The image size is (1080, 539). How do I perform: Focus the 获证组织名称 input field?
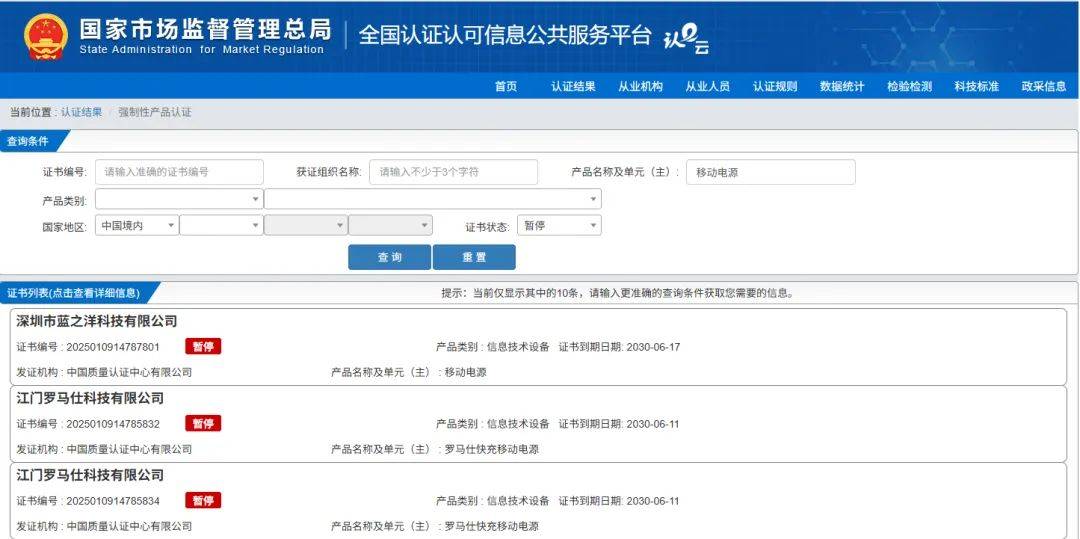click(x=453, y=172)
